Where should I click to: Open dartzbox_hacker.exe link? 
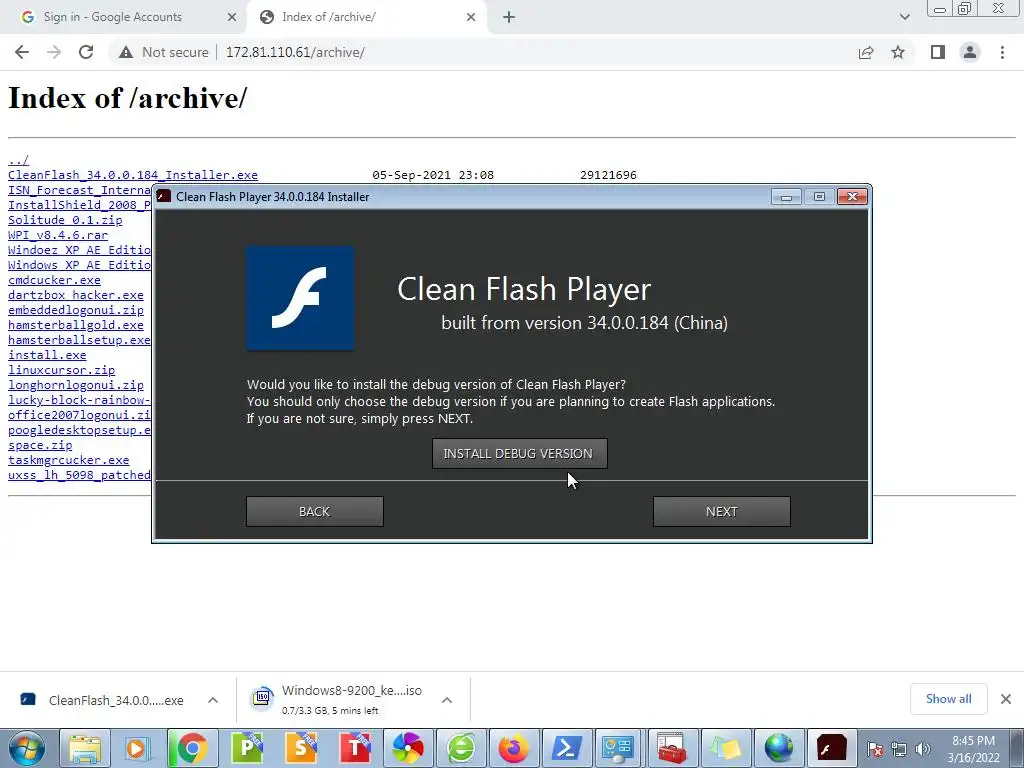(76, 295)
